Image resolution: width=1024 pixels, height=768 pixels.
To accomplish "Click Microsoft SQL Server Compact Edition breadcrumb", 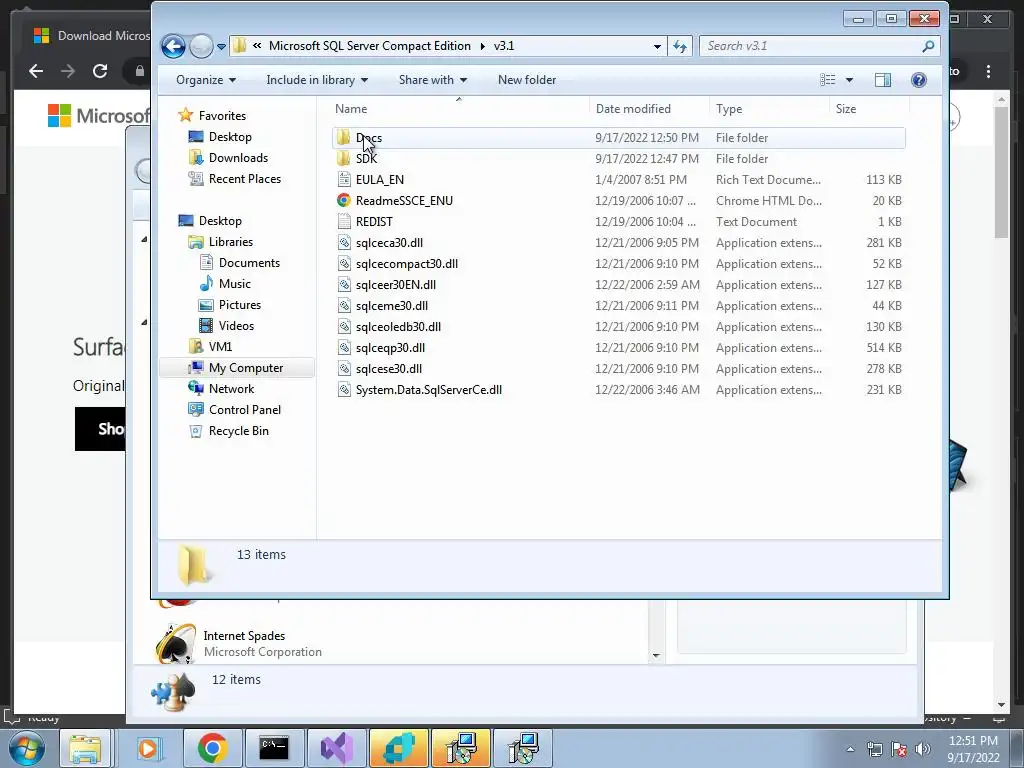I will (370, 46).
